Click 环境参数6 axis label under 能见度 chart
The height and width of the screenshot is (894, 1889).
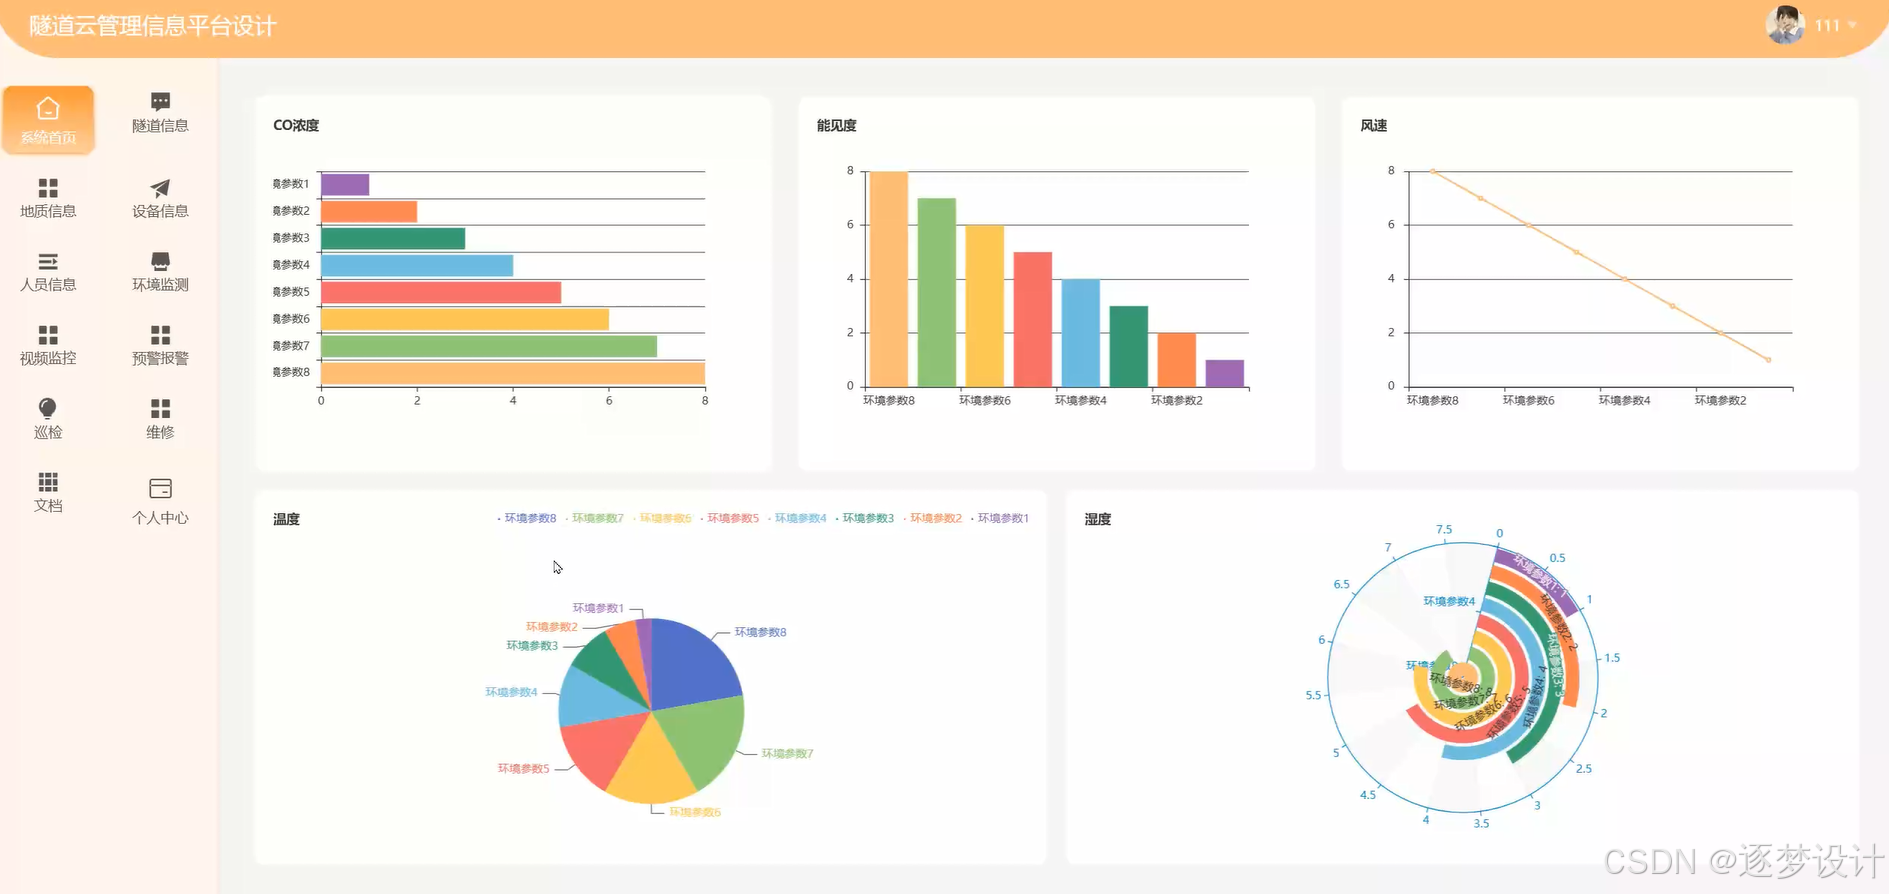click(985, 400)
